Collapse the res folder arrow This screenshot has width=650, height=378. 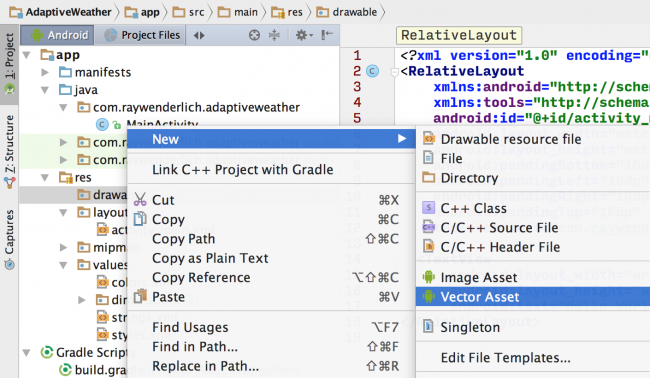tap(45, 178)
